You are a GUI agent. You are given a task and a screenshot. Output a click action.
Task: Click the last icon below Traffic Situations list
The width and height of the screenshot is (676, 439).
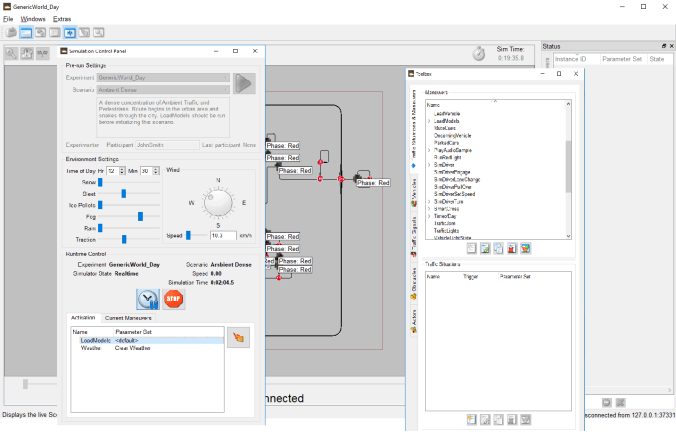pos(526,420)
